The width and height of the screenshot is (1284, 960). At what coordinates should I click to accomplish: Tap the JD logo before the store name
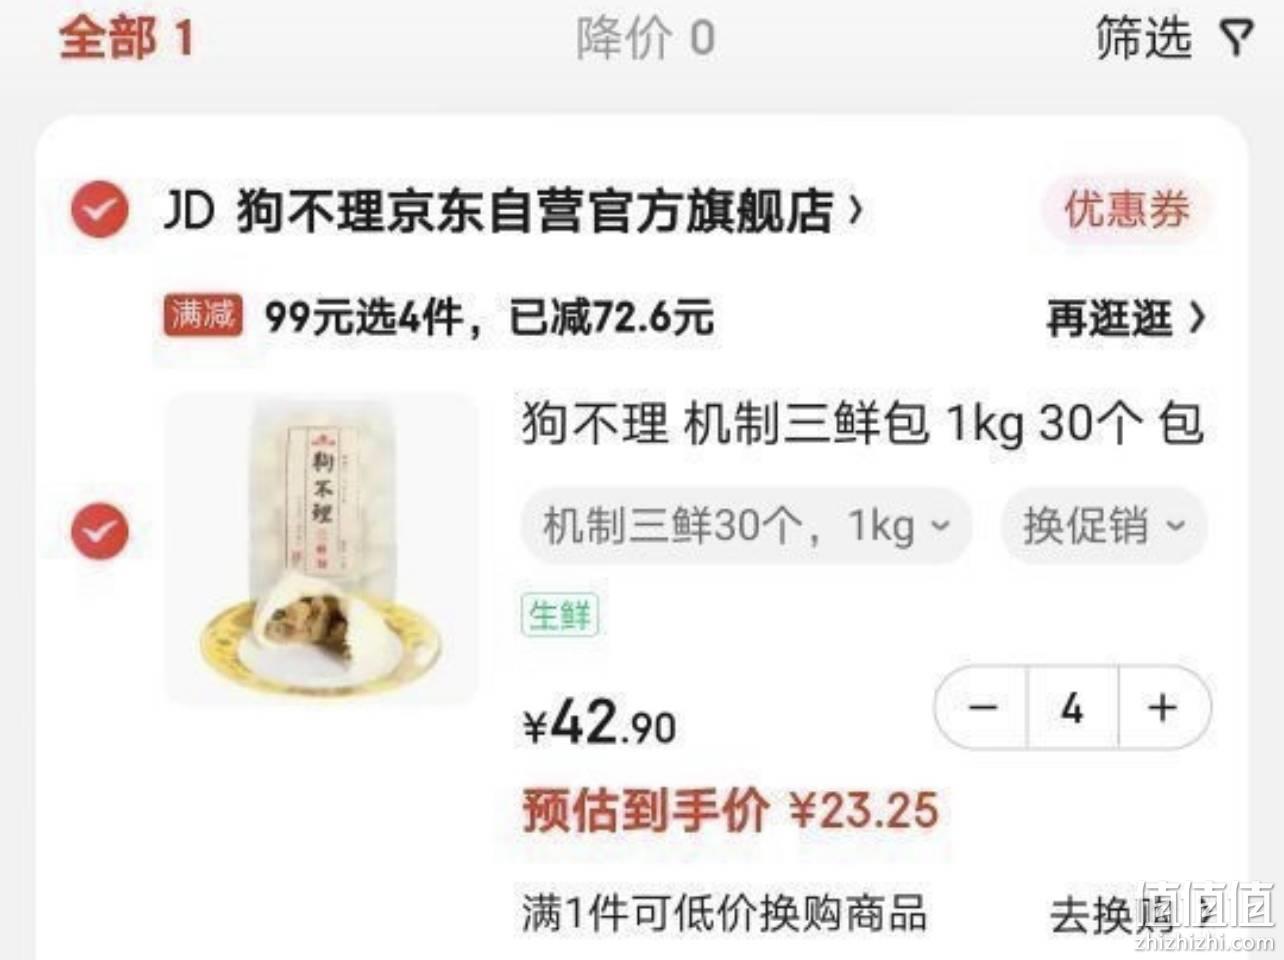pos(189,211)
